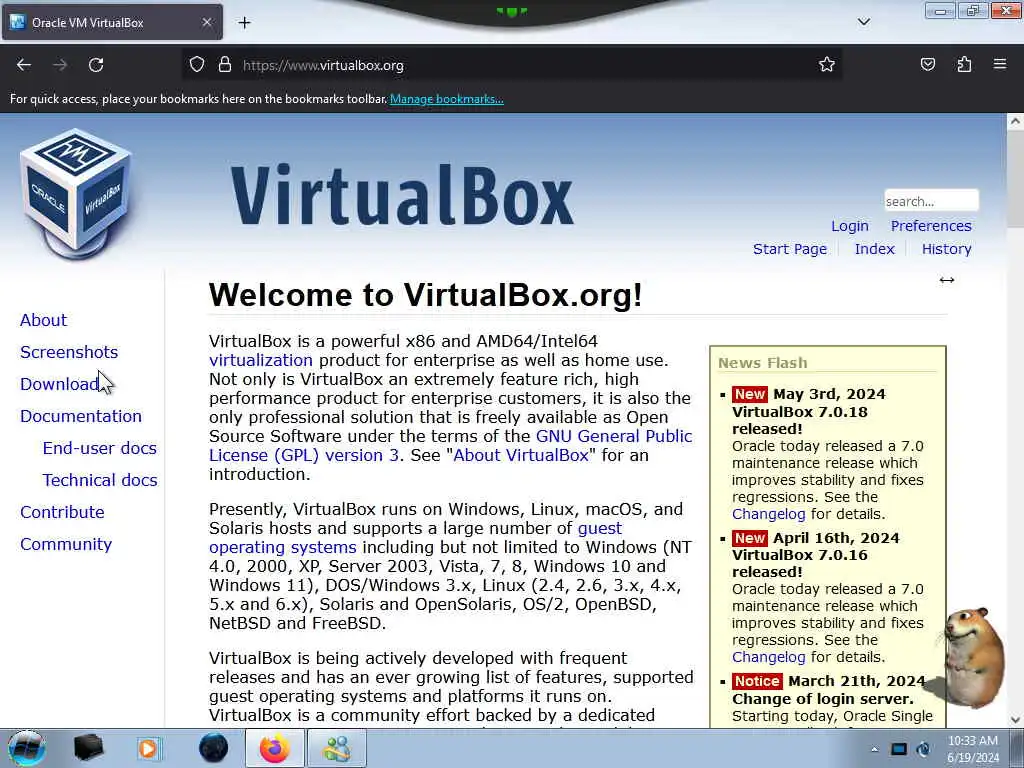Go back using the browser back arrow

[24, 65]
